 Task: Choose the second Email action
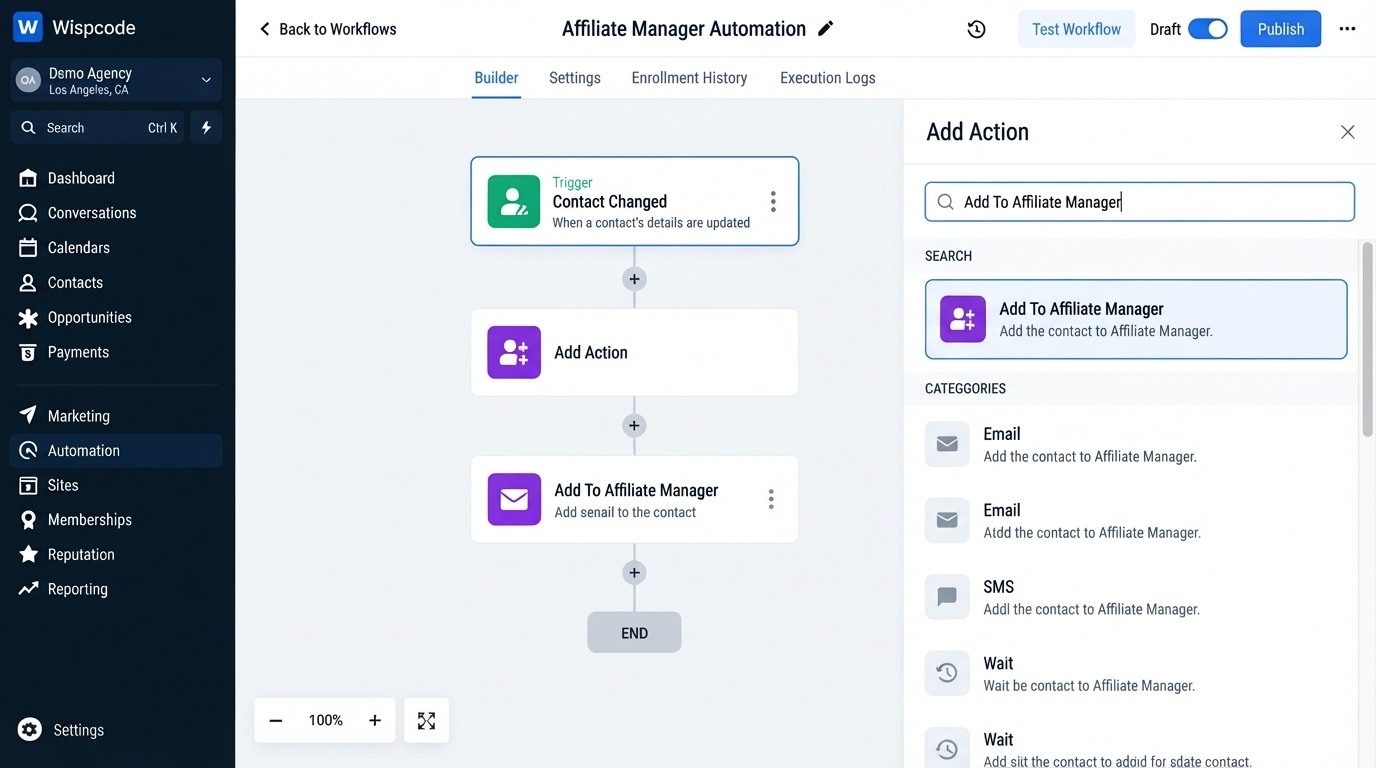(1136, 520)
